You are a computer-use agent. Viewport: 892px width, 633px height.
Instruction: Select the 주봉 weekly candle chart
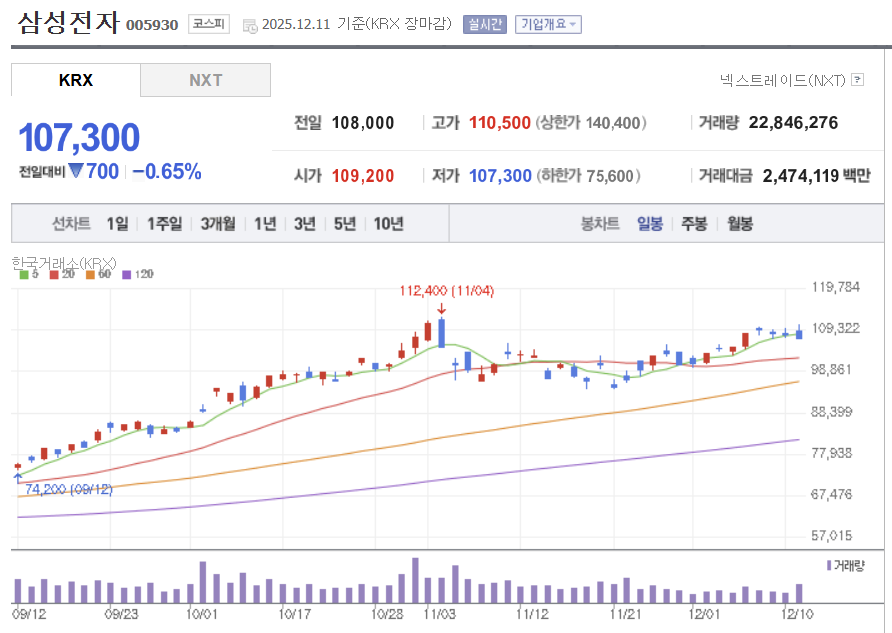[694, 224]
